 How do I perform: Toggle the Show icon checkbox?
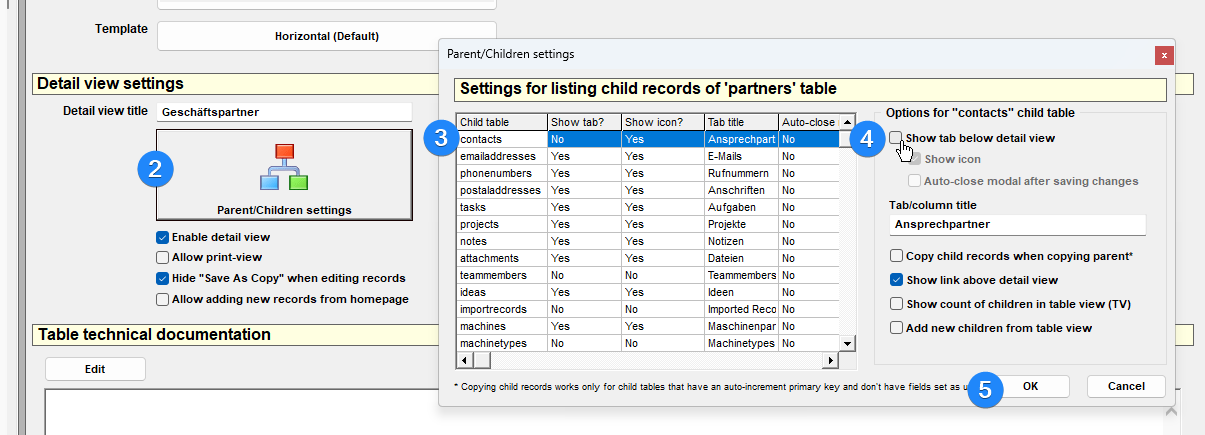point(915,159)
